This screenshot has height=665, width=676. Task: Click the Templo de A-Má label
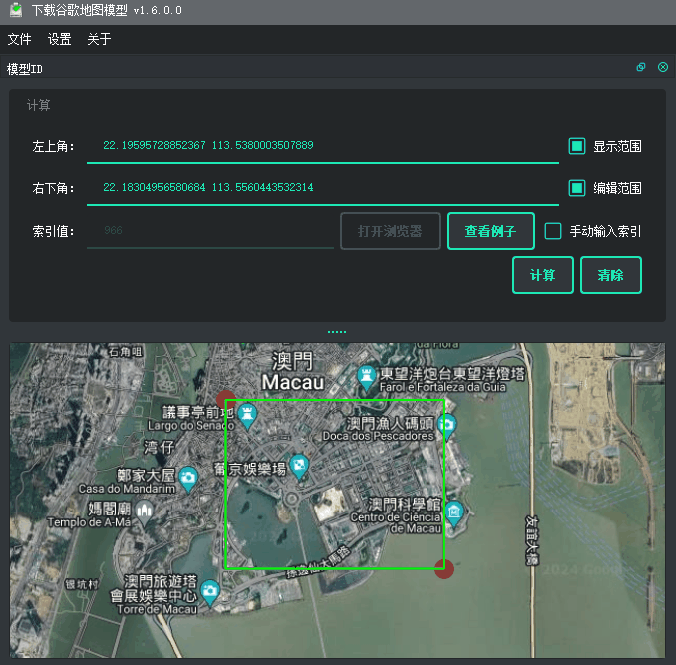(89, 522)
